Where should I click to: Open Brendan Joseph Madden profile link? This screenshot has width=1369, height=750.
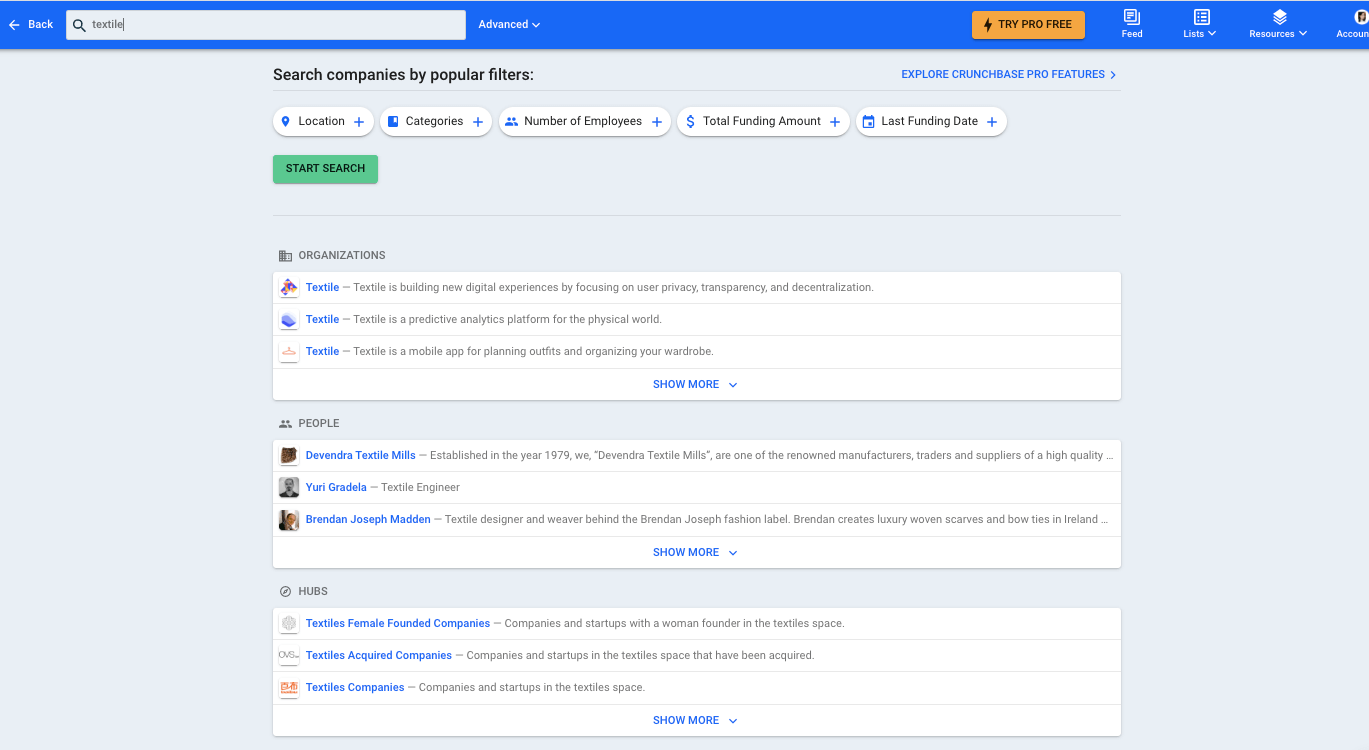click(368, 519)
